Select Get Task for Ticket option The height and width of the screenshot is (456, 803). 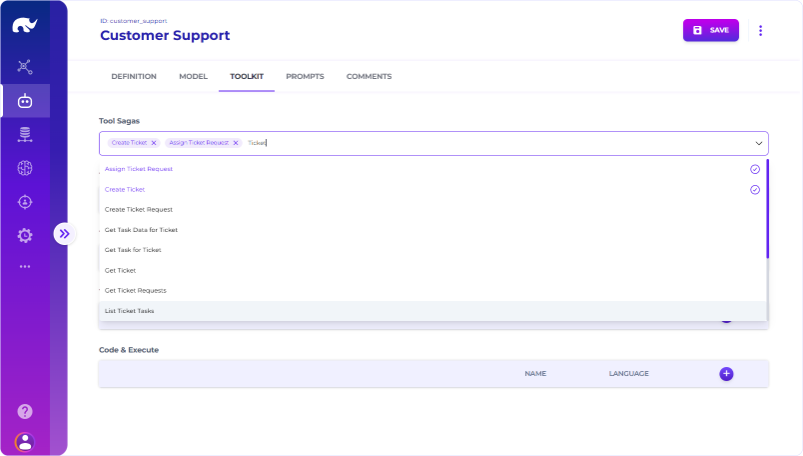433,250
